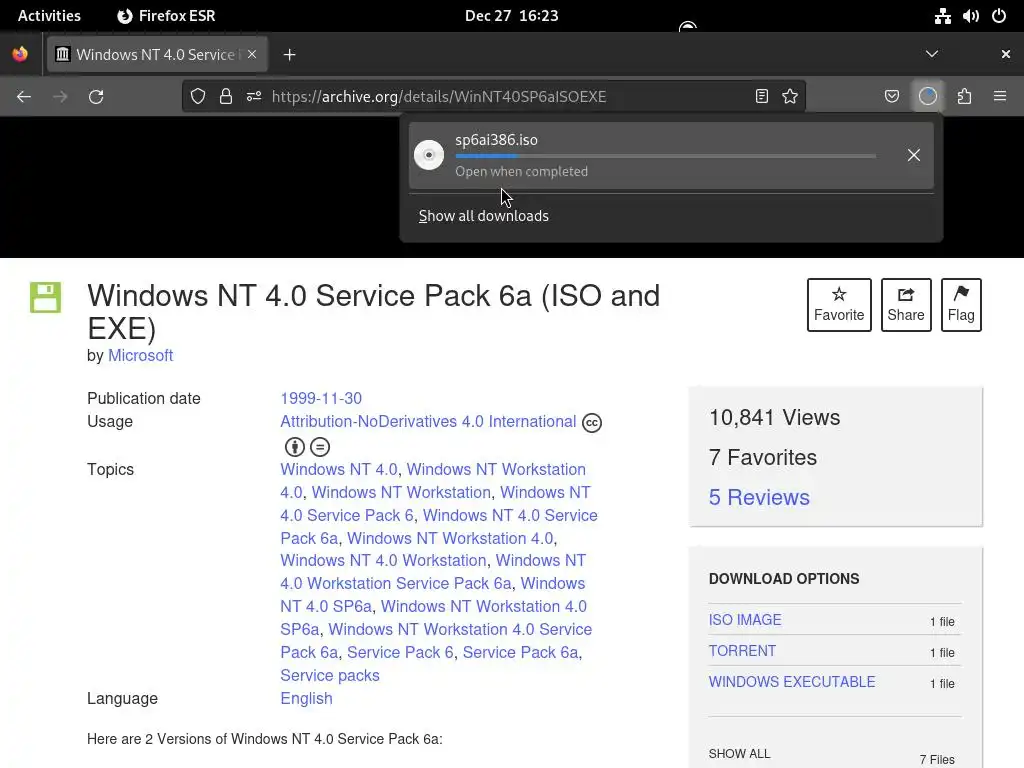Open the Firefox hamburger application menu
Image resolution: width=1024 pixels, height=768 pixels.
1000,97
